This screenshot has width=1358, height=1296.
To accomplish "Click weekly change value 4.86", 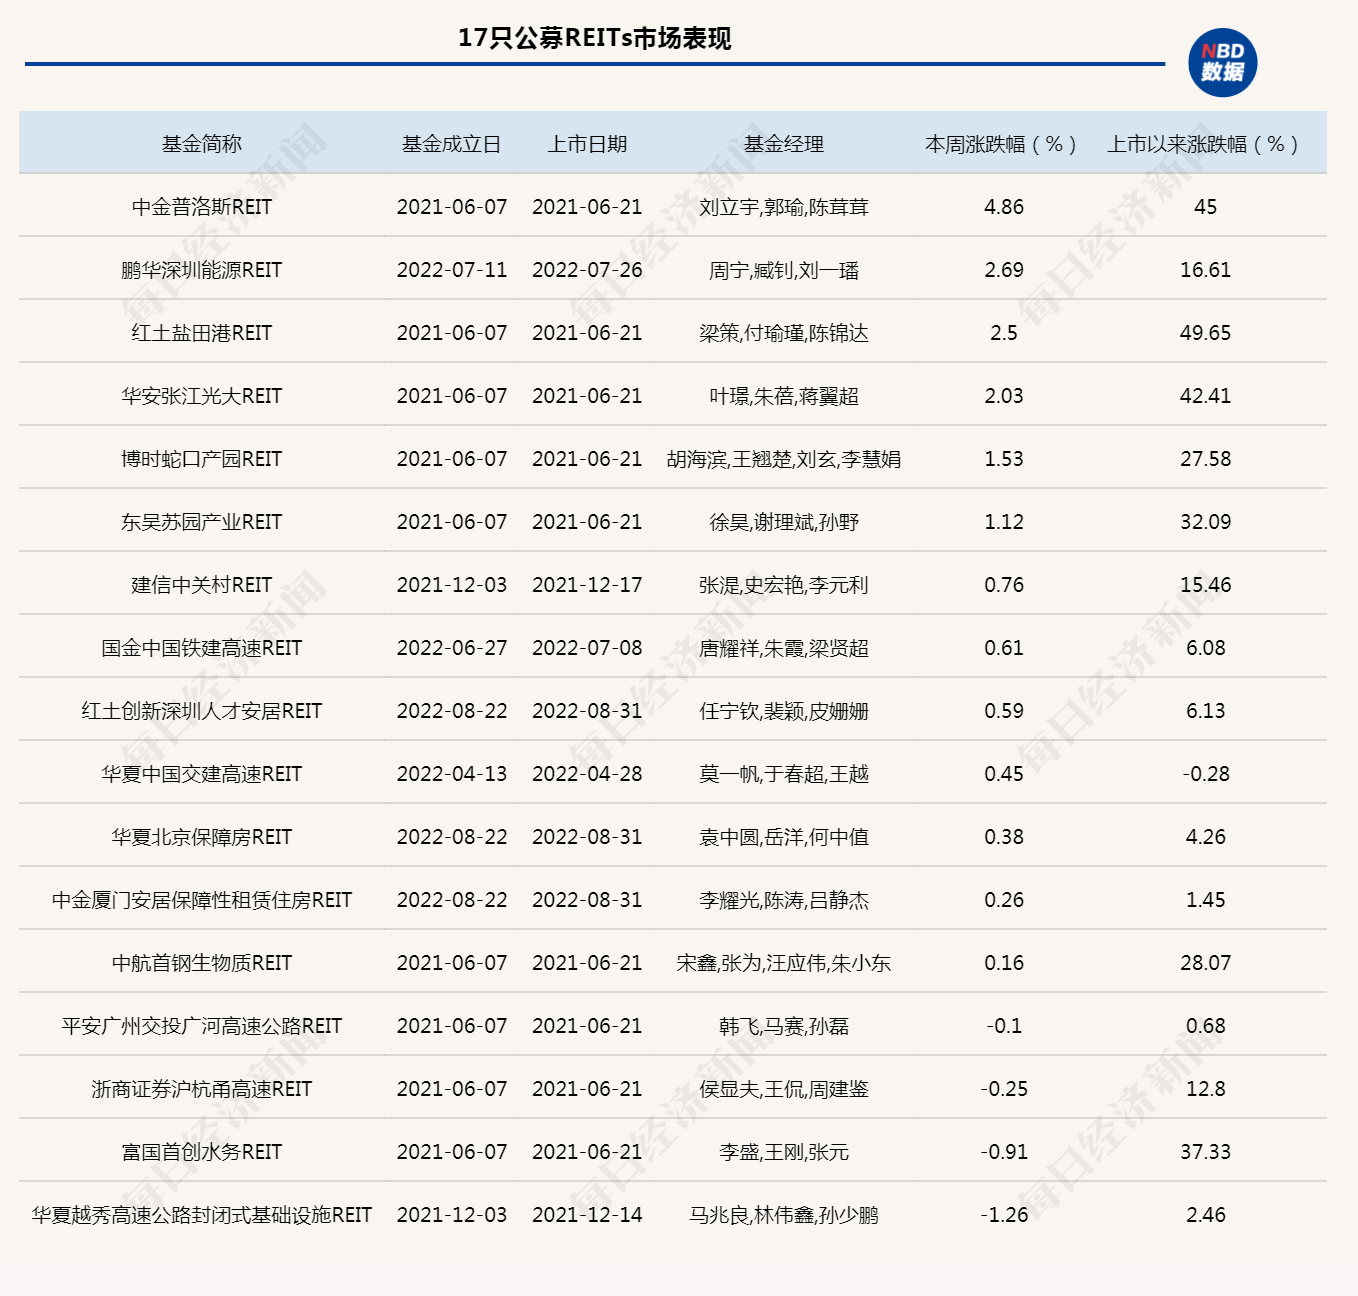I will coord(1004,207).
